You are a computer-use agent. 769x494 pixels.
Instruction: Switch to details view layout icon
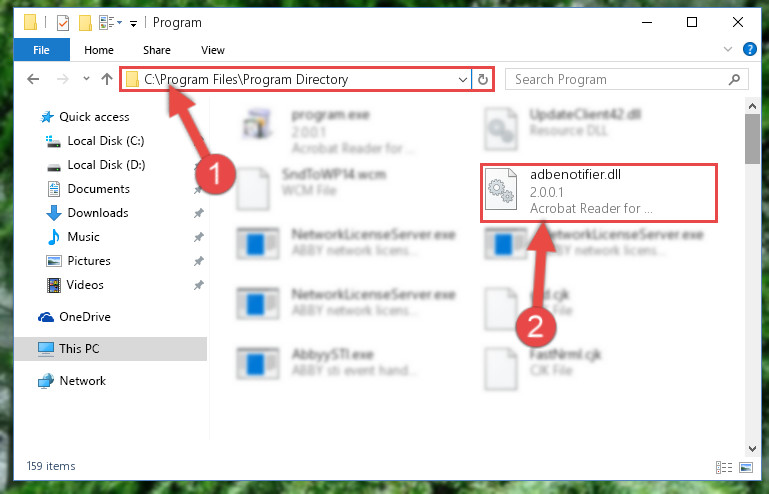[724, 468]
